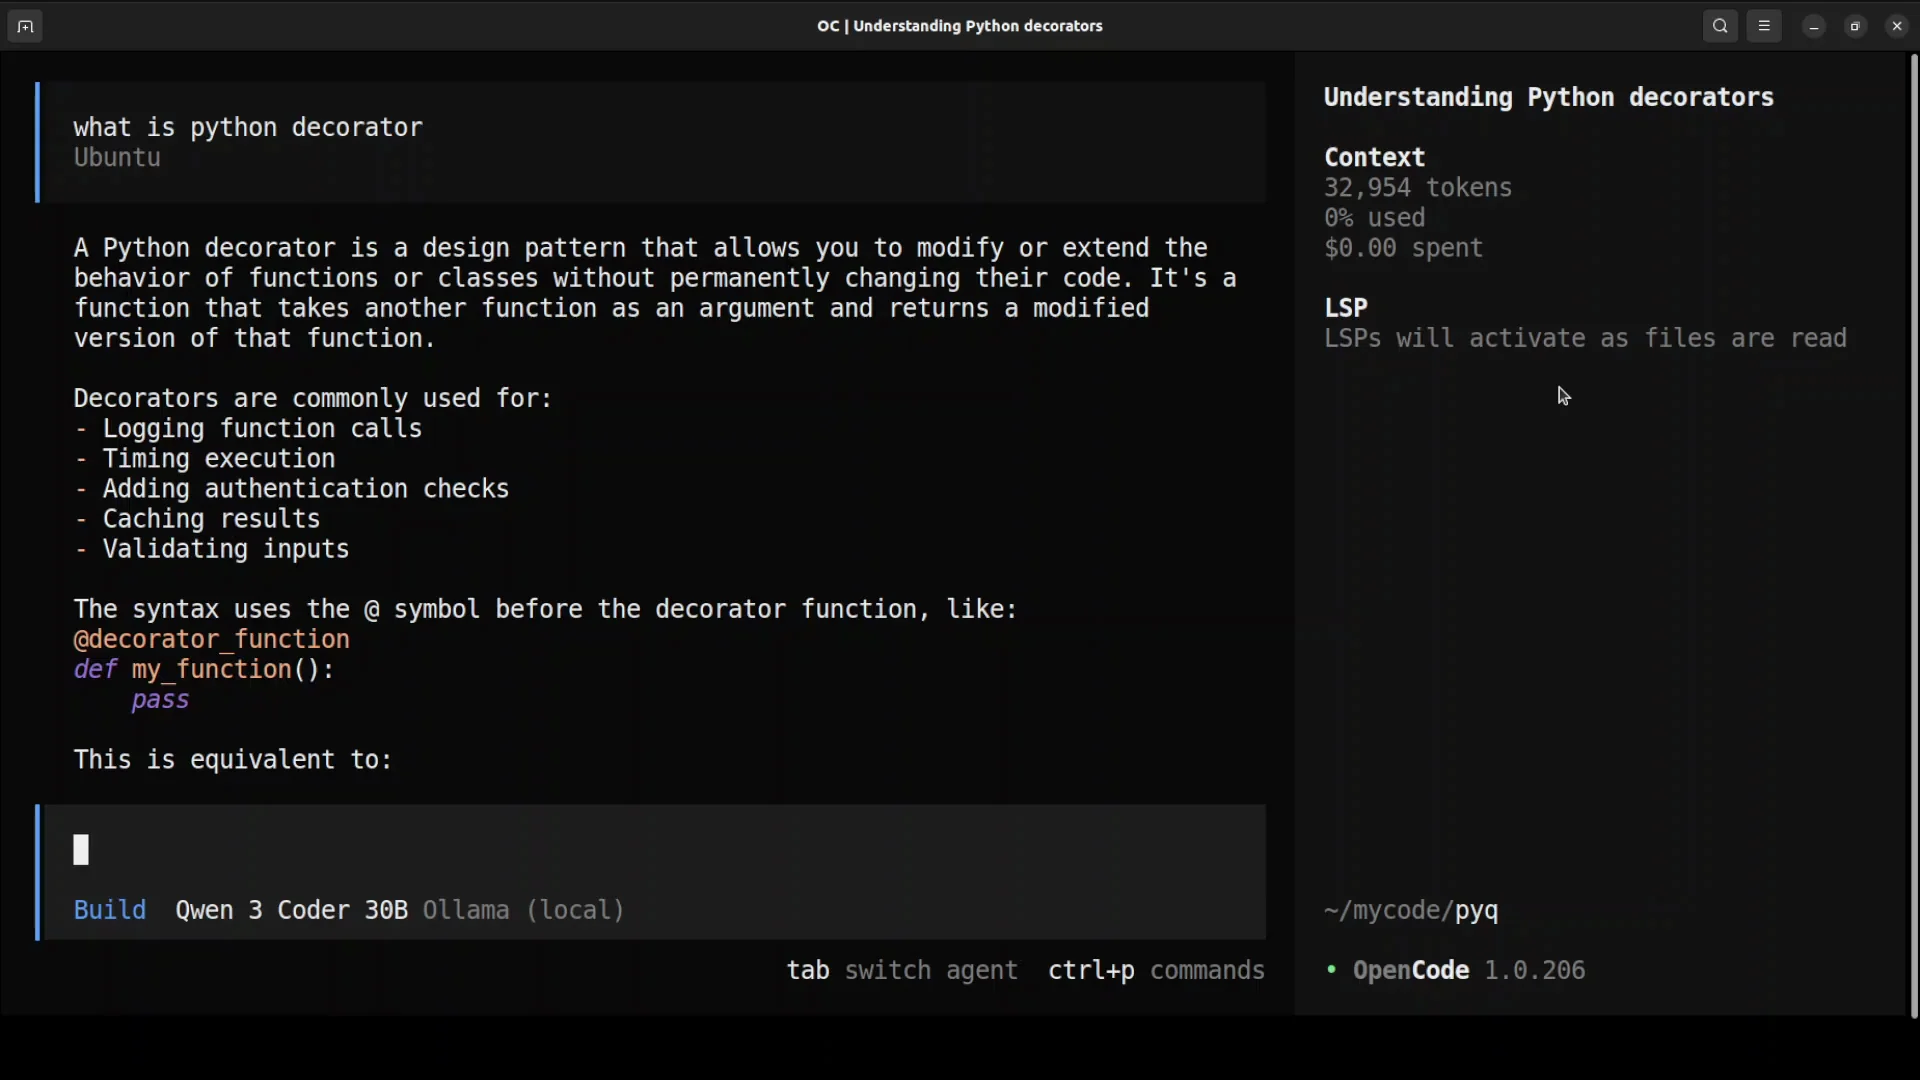Click the 'Understanding Python decorators' sidebar title

click(1549, 97)
